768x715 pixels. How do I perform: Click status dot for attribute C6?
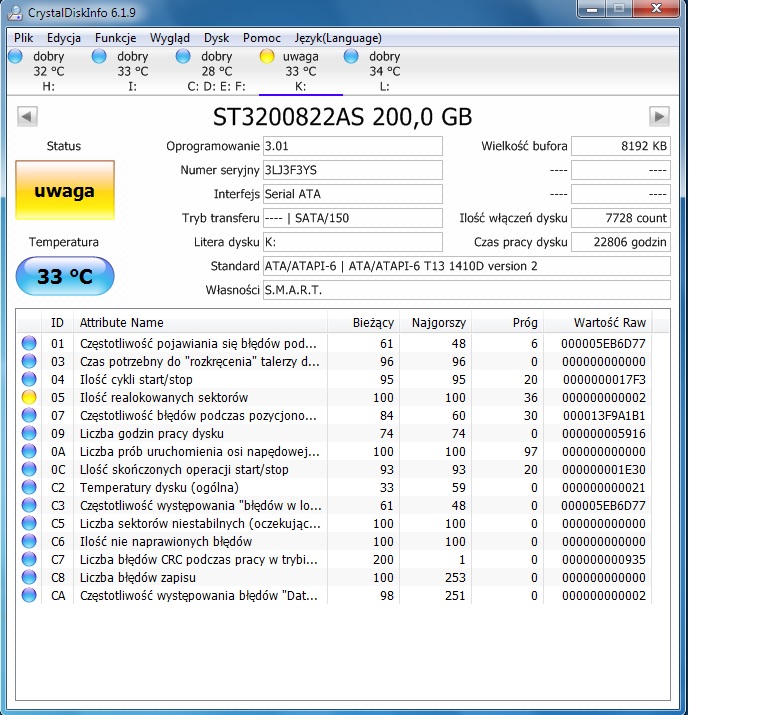point(29,541)
